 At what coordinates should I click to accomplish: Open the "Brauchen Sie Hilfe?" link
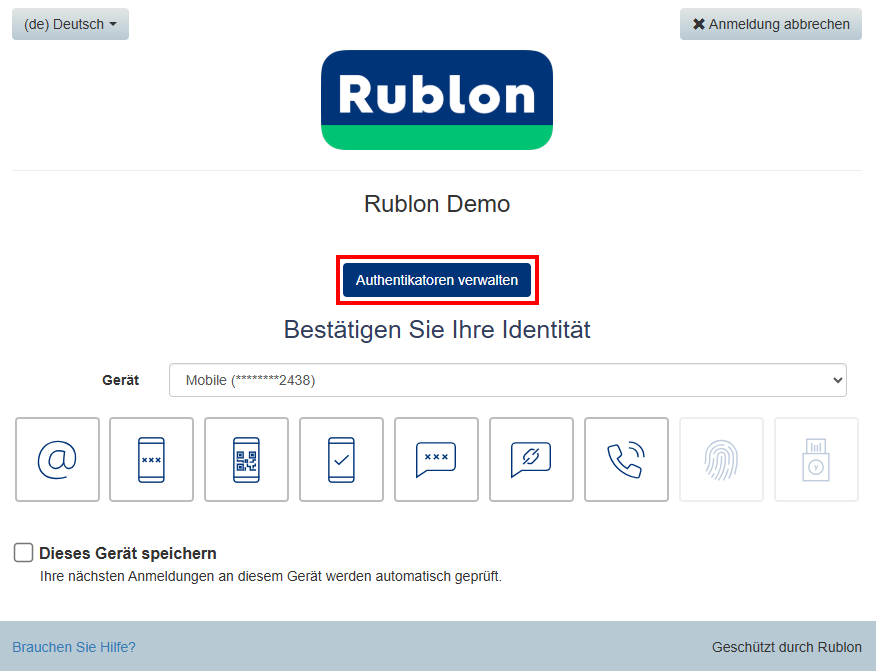click(74, 647)
